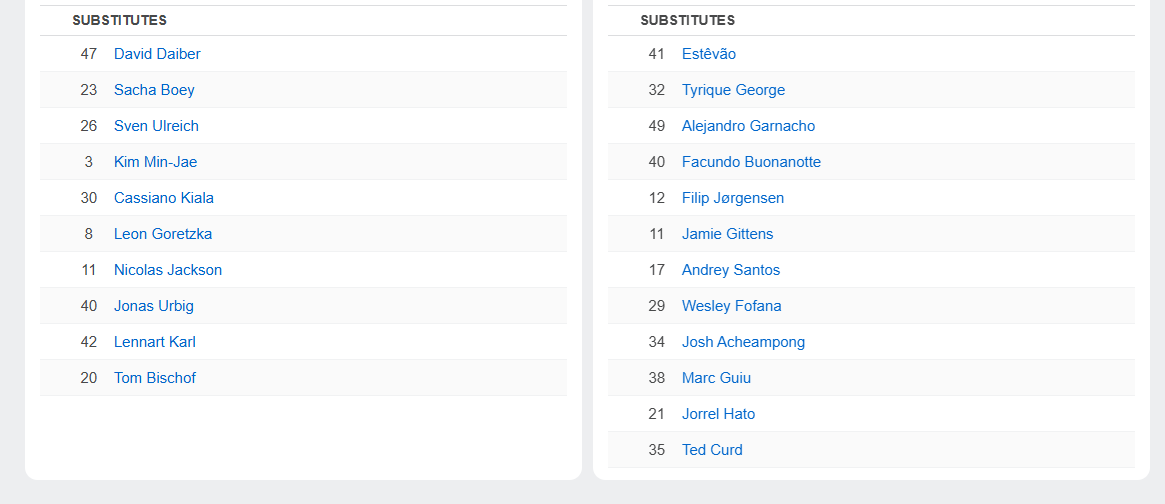1165x504 pixels.
Task: Select Alejandro Garnacho from the bench
Action: 748,126
